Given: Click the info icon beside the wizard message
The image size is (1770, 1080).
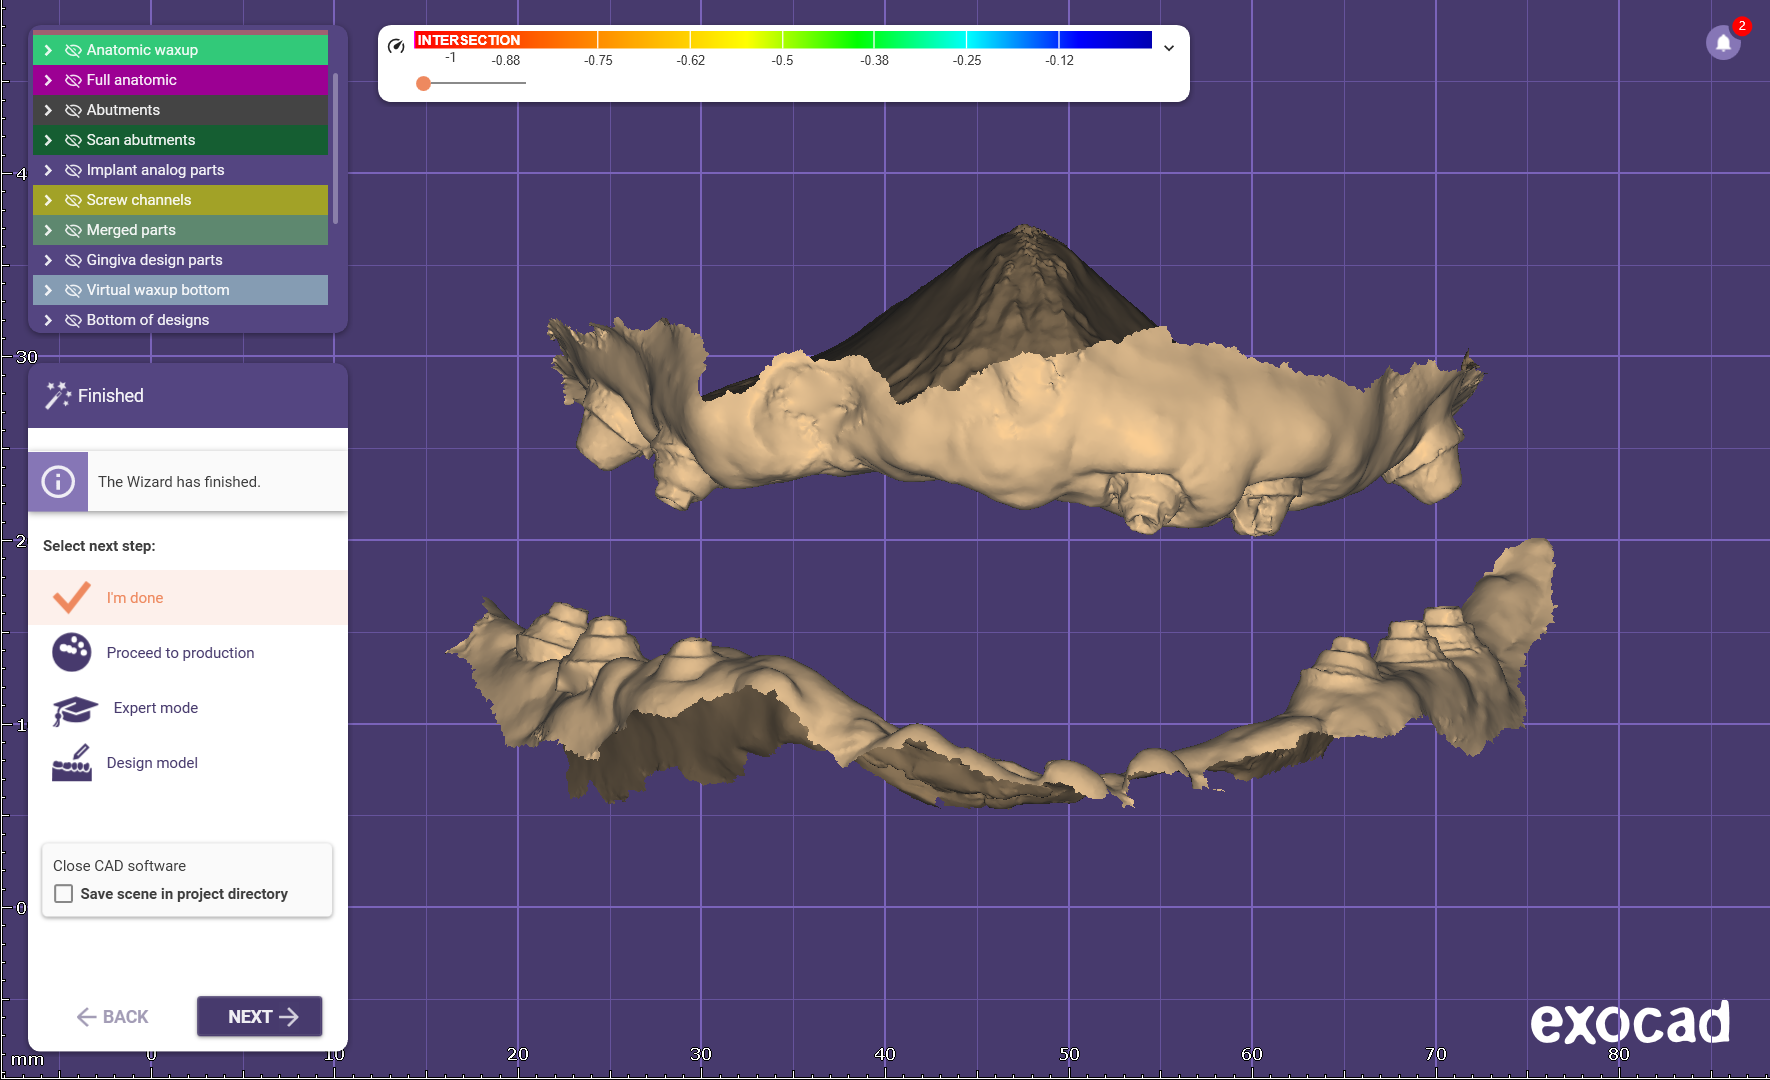Looking at the screenshot, I should (58, 482).
